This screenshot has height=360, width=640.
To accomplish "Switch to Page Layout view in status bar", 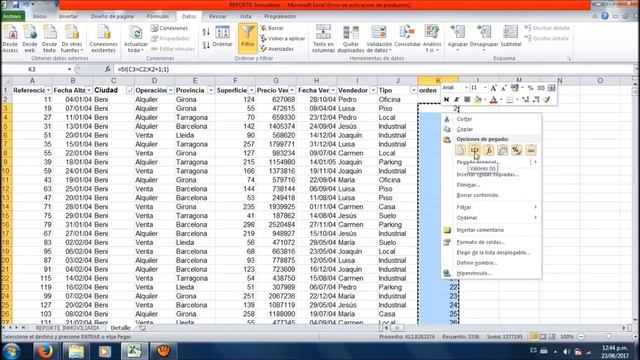I will [543, 337].
